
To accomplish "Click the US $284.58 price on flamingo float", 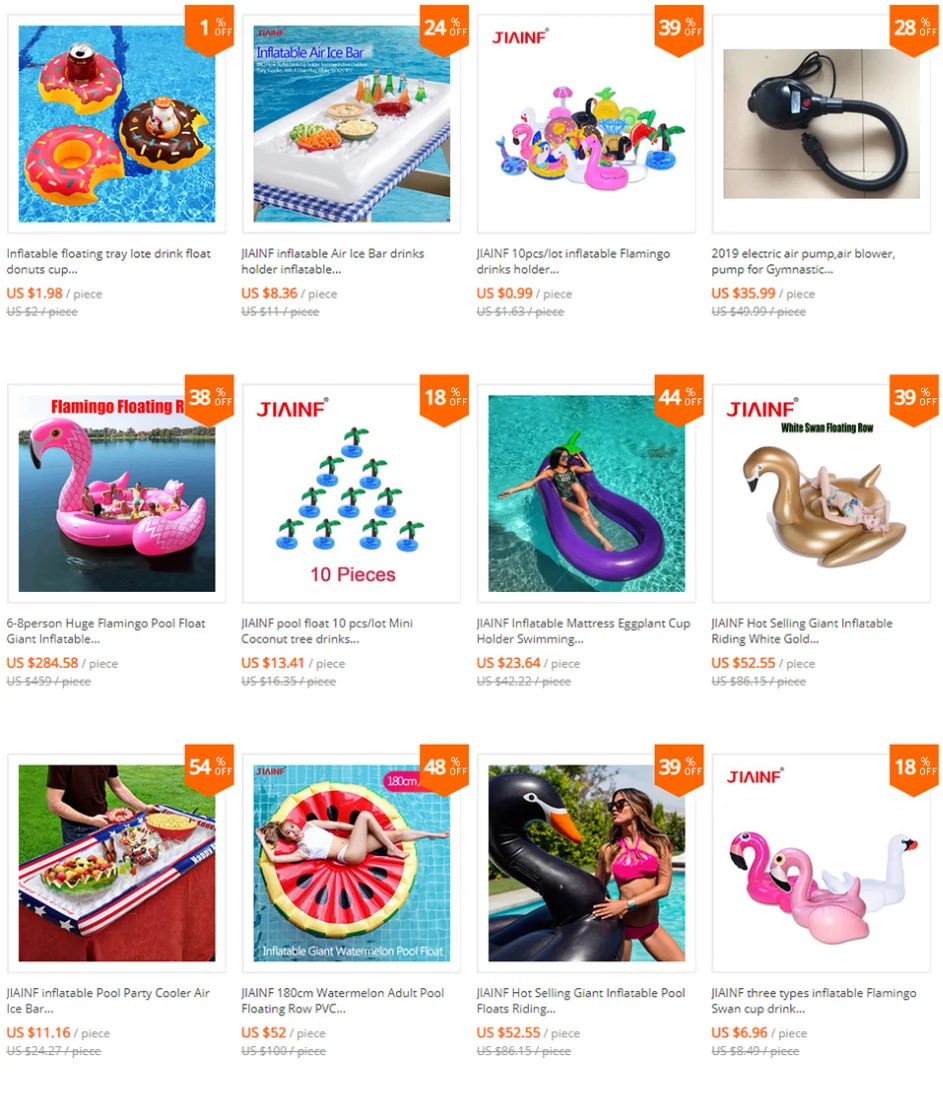I will tap(43, 663).
